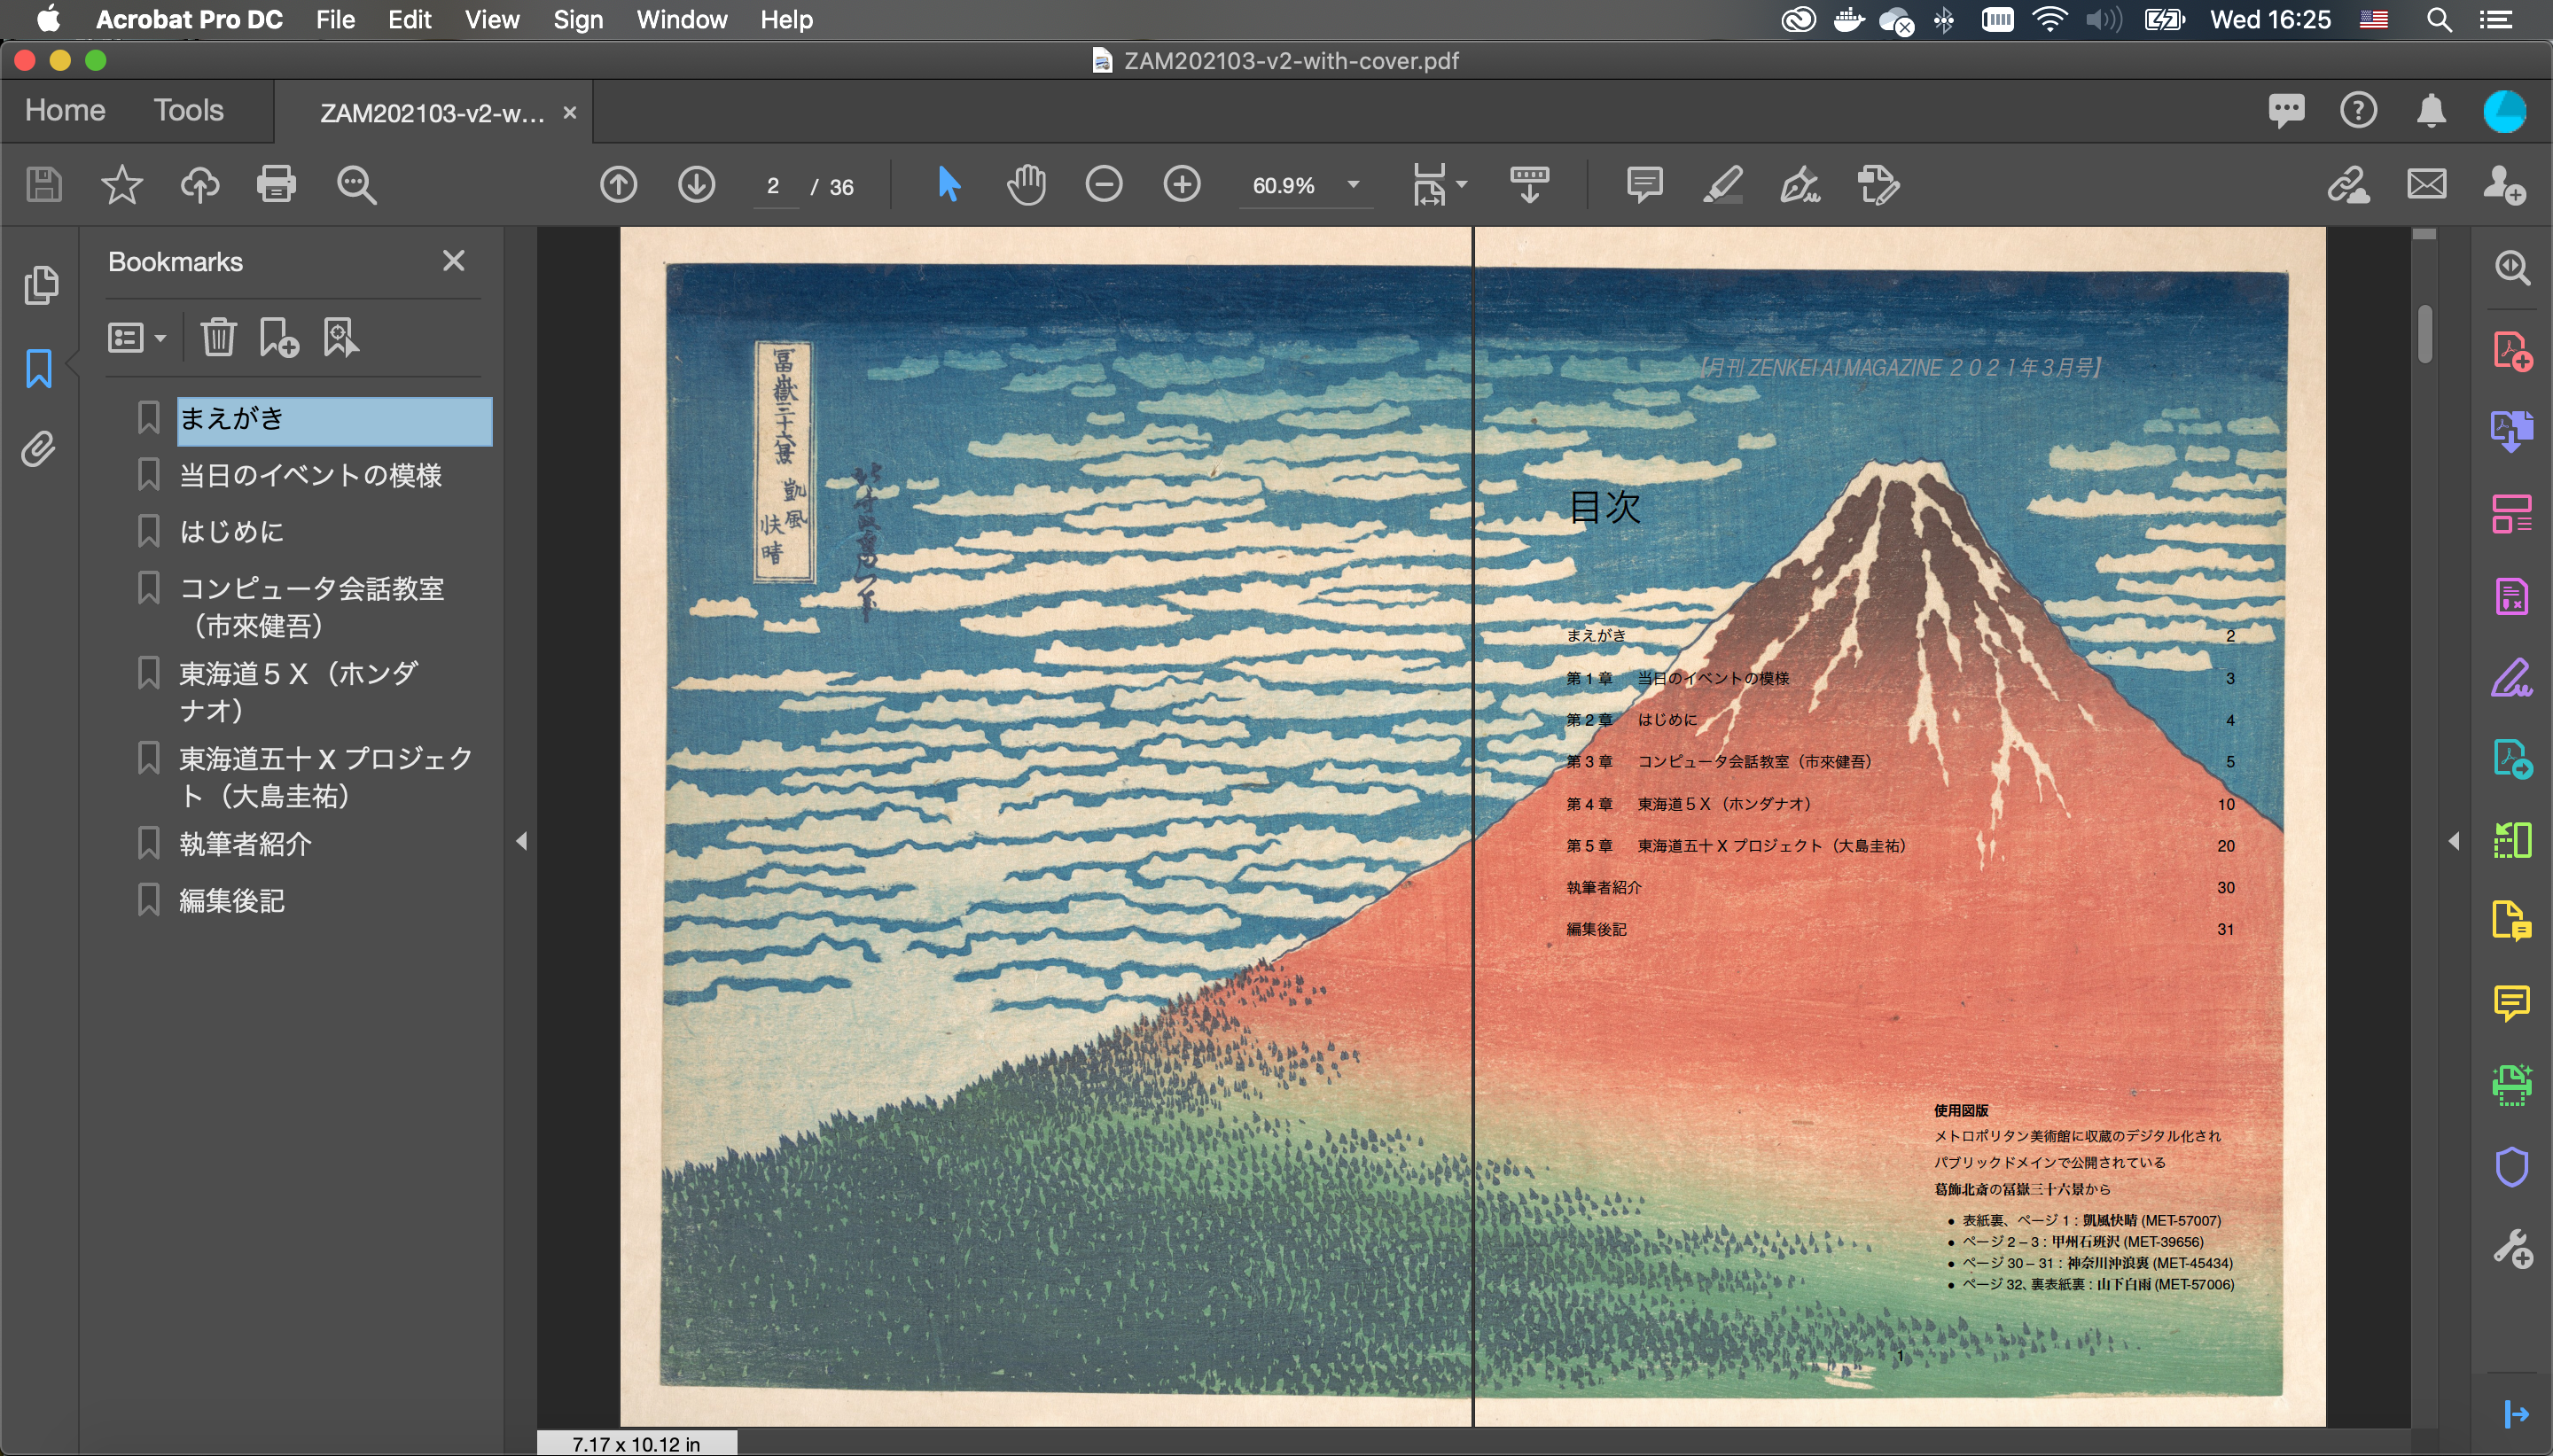
Task: Open scrolling mode read tool
Action: [1529, 184]
